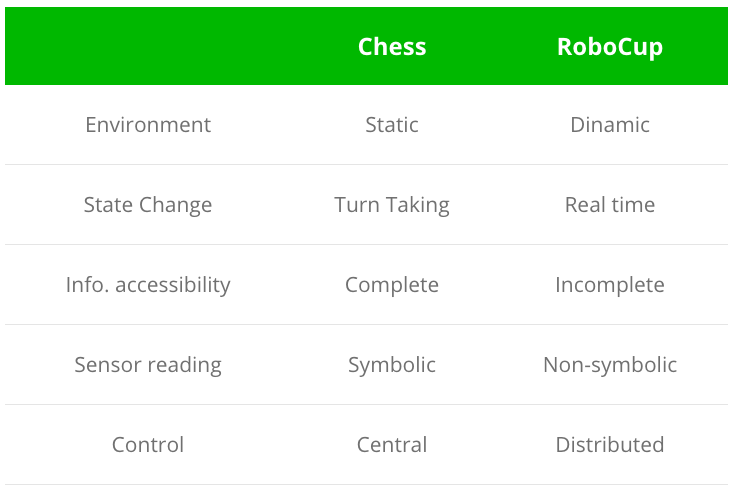Click the Distributed cell under RoboCup

610,445
